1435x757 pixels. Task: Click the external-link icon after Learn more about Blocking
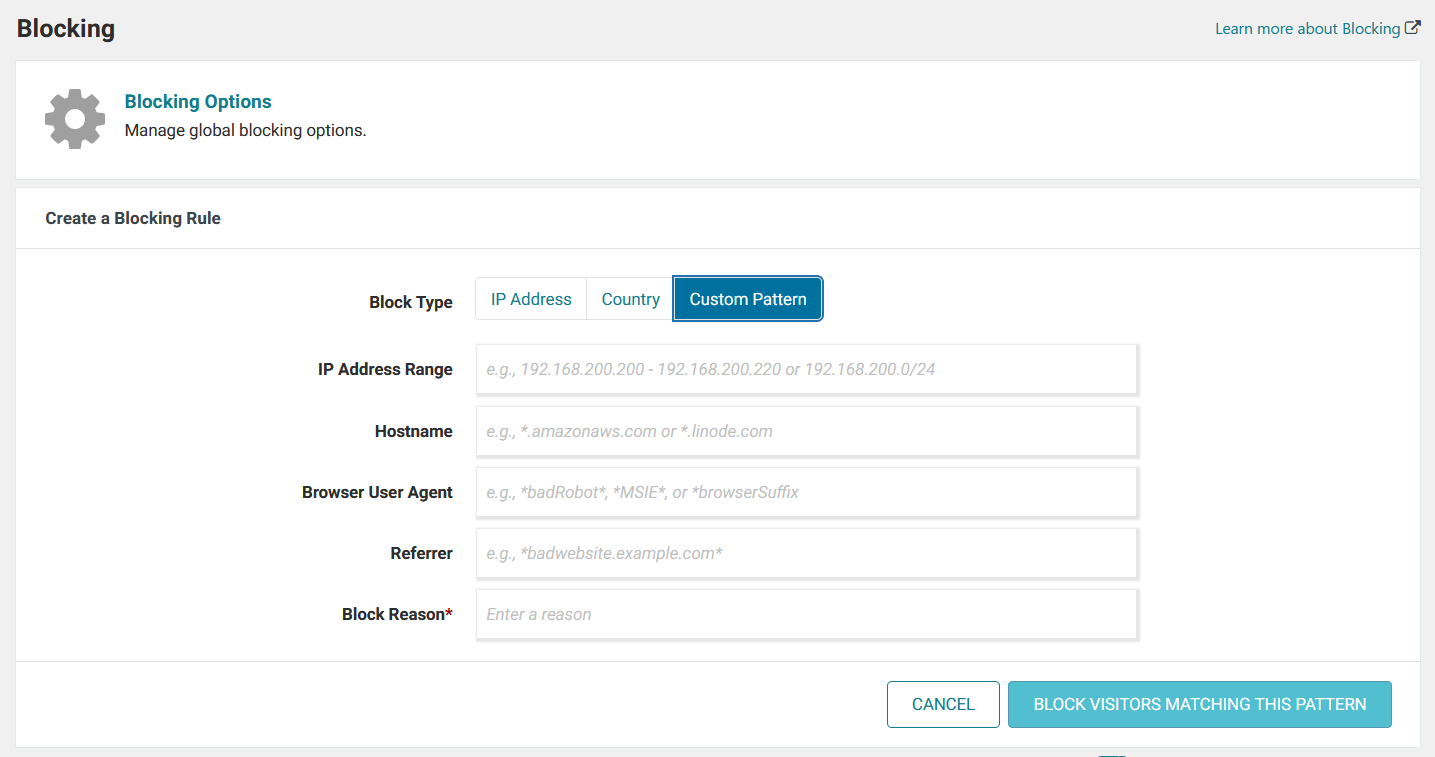point(1413,28)
